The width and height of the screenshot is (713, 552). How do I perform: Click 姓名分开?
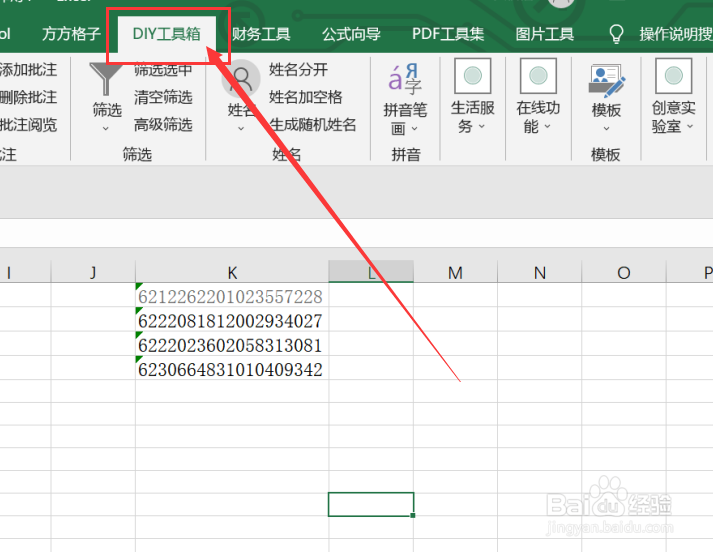(x=298, y=70)
